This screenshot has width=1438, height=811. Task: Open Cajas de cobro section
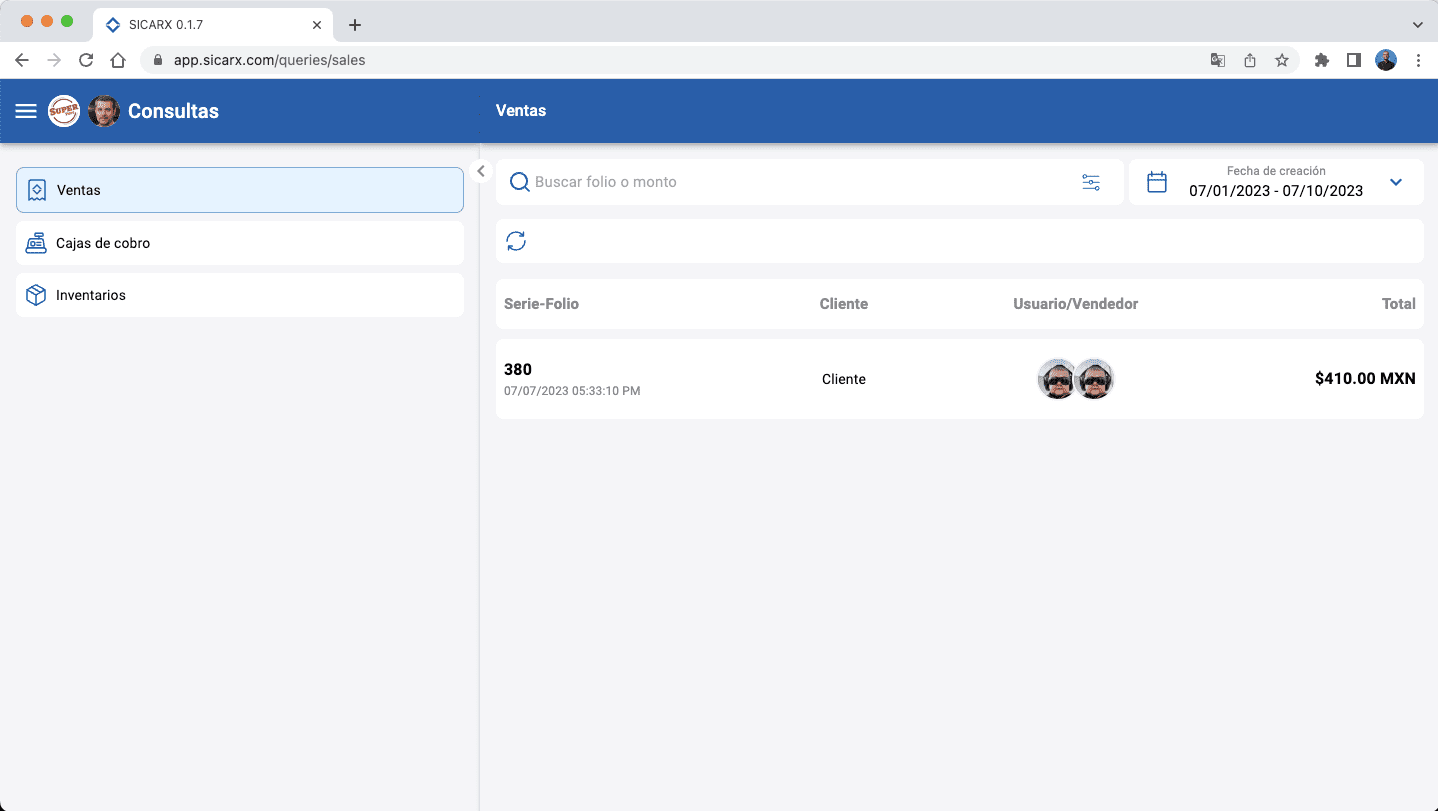(x=240, y=243)
